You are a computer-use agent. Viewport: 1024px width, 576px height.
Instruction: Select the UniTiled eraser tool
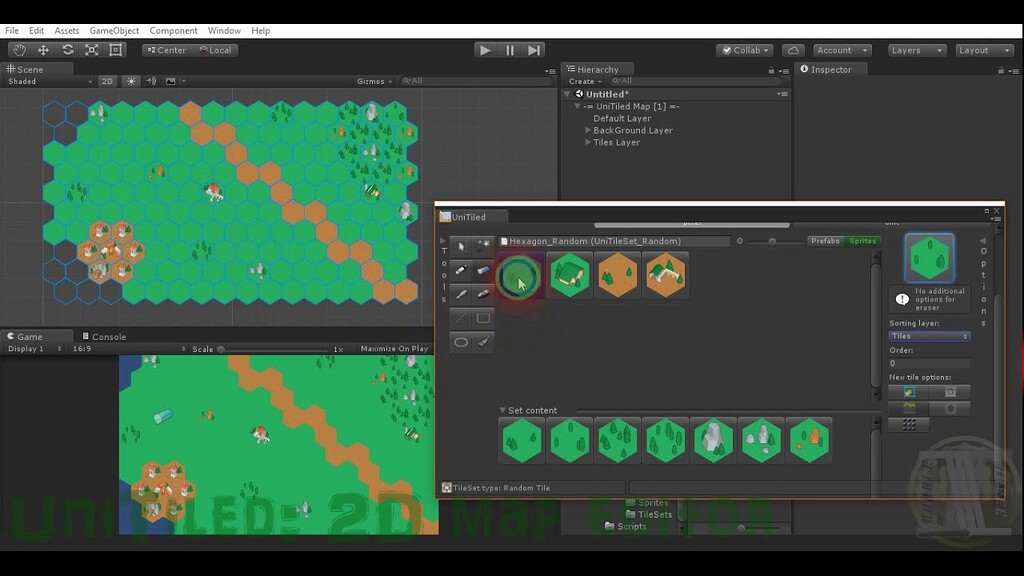point(483,270)
